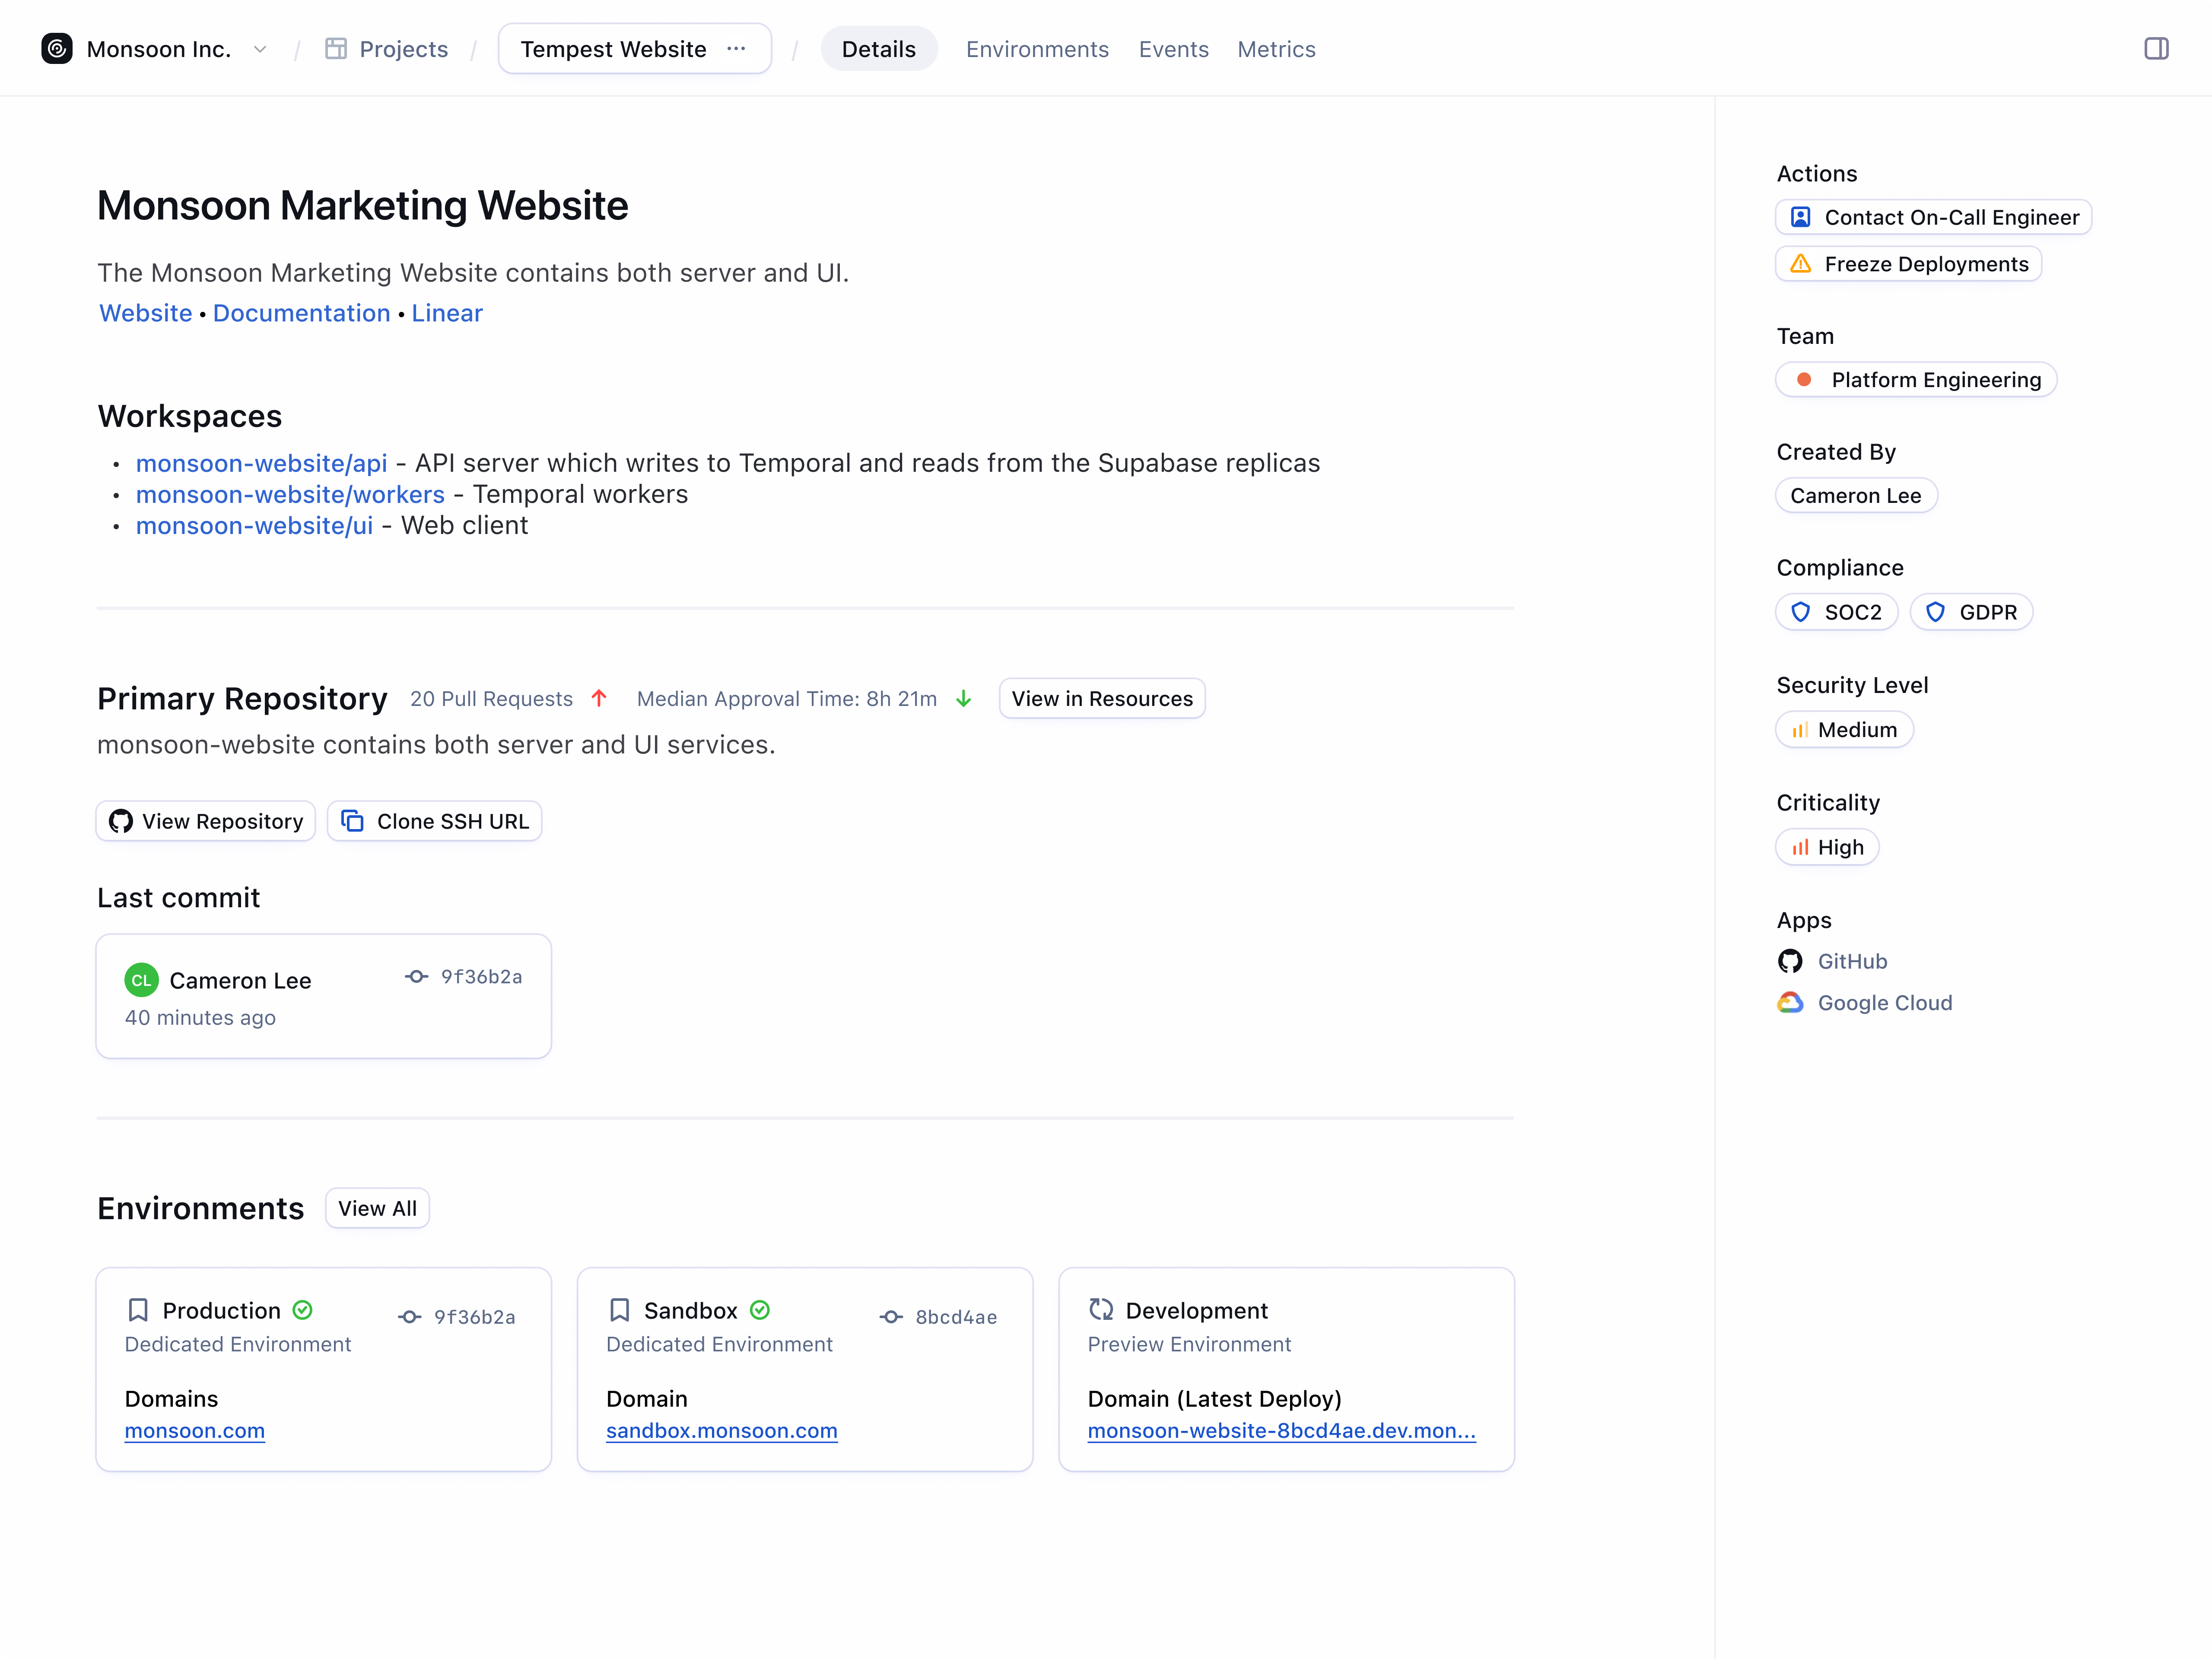Viewport: 2212px width, 1659px height.
Task: Click the Cameron Lee creator chip
Action: coord(1856,496)
